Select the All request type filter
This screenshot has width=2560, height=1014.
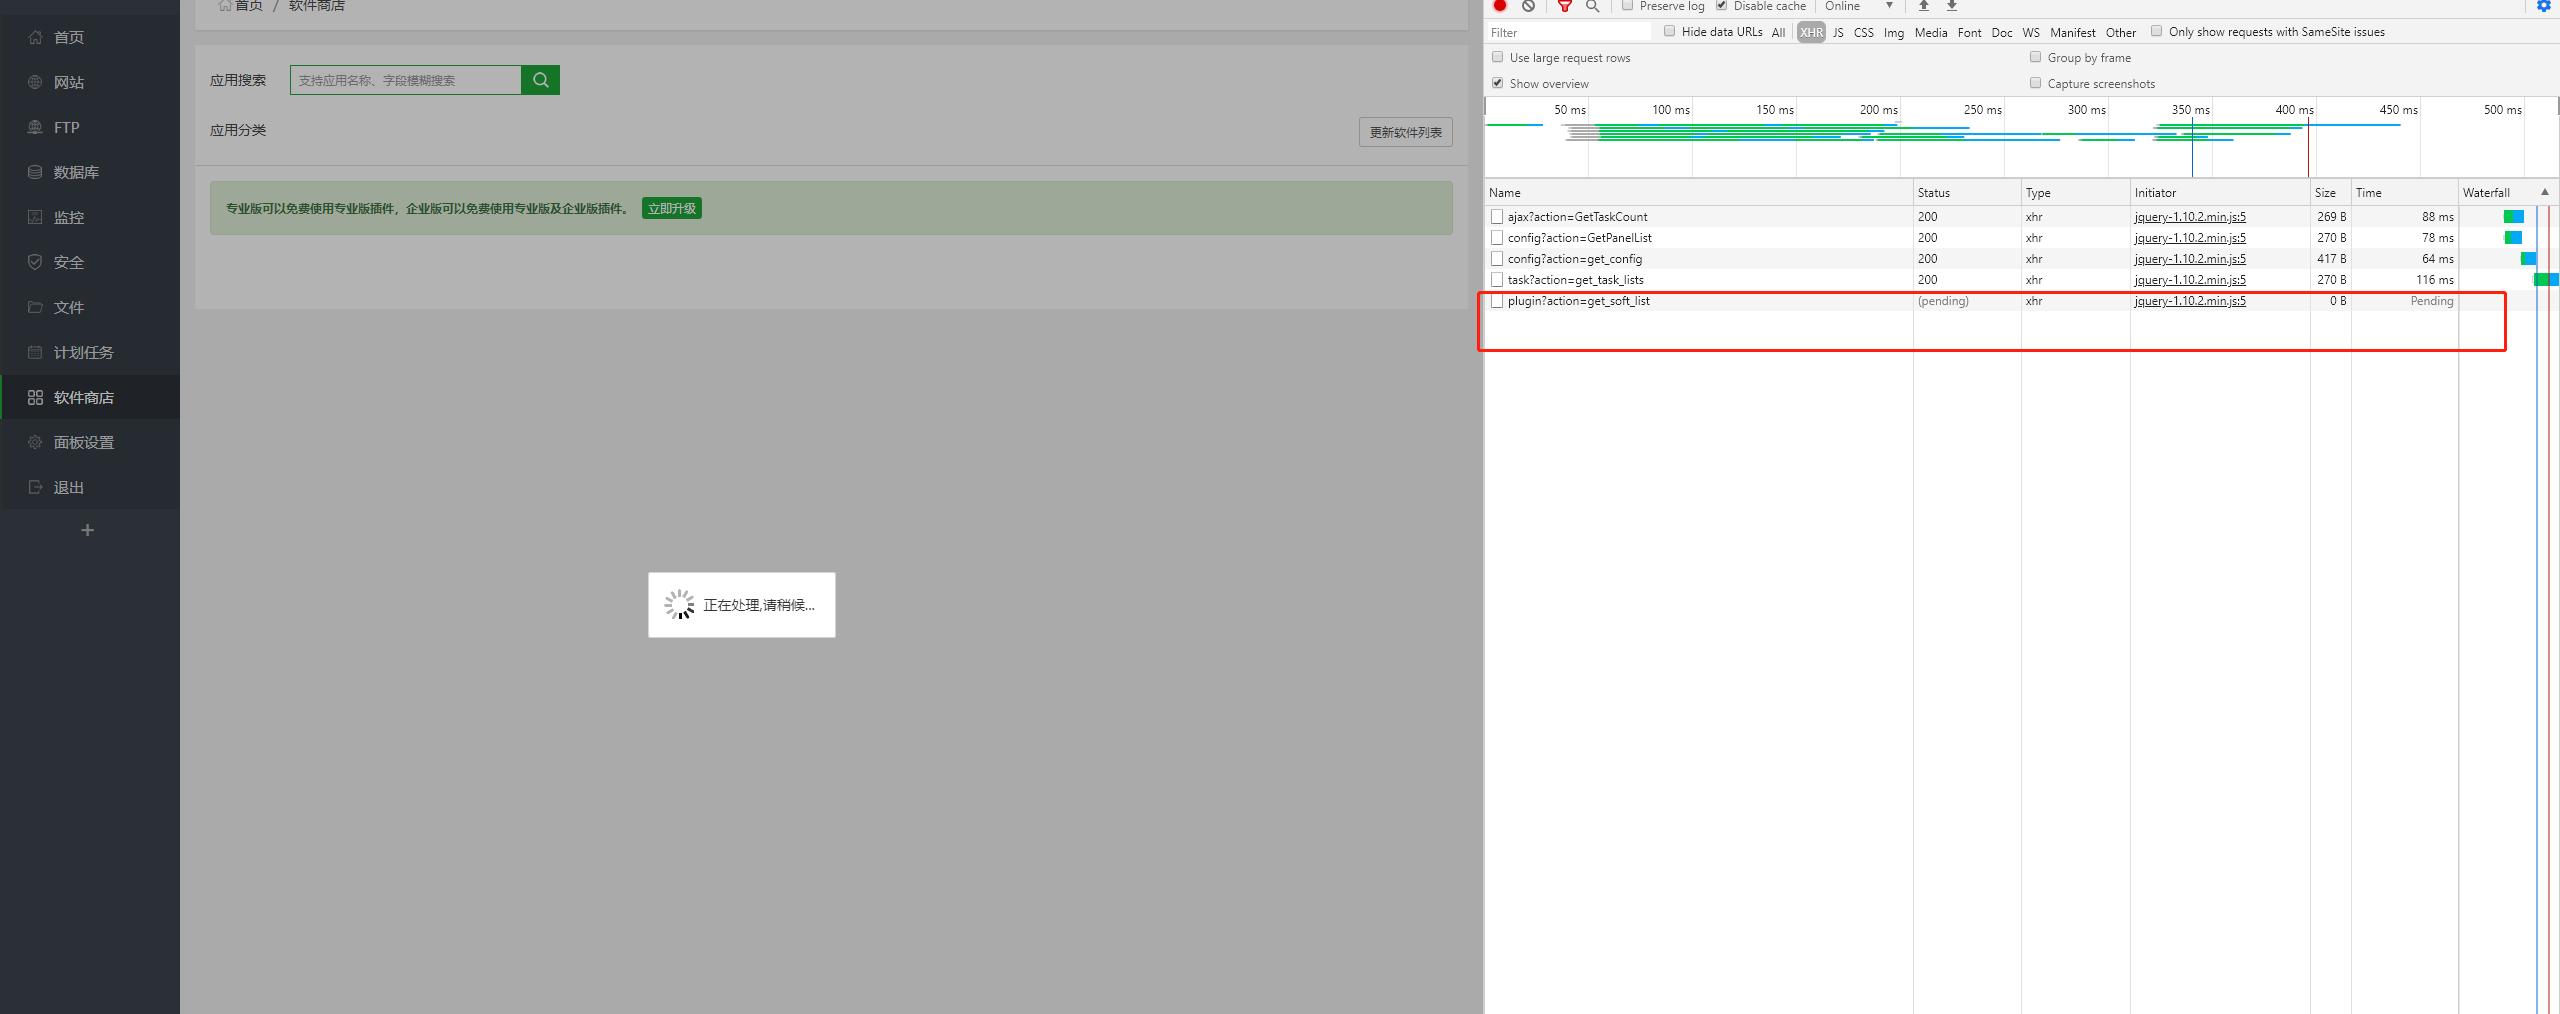coord(1778,32)
